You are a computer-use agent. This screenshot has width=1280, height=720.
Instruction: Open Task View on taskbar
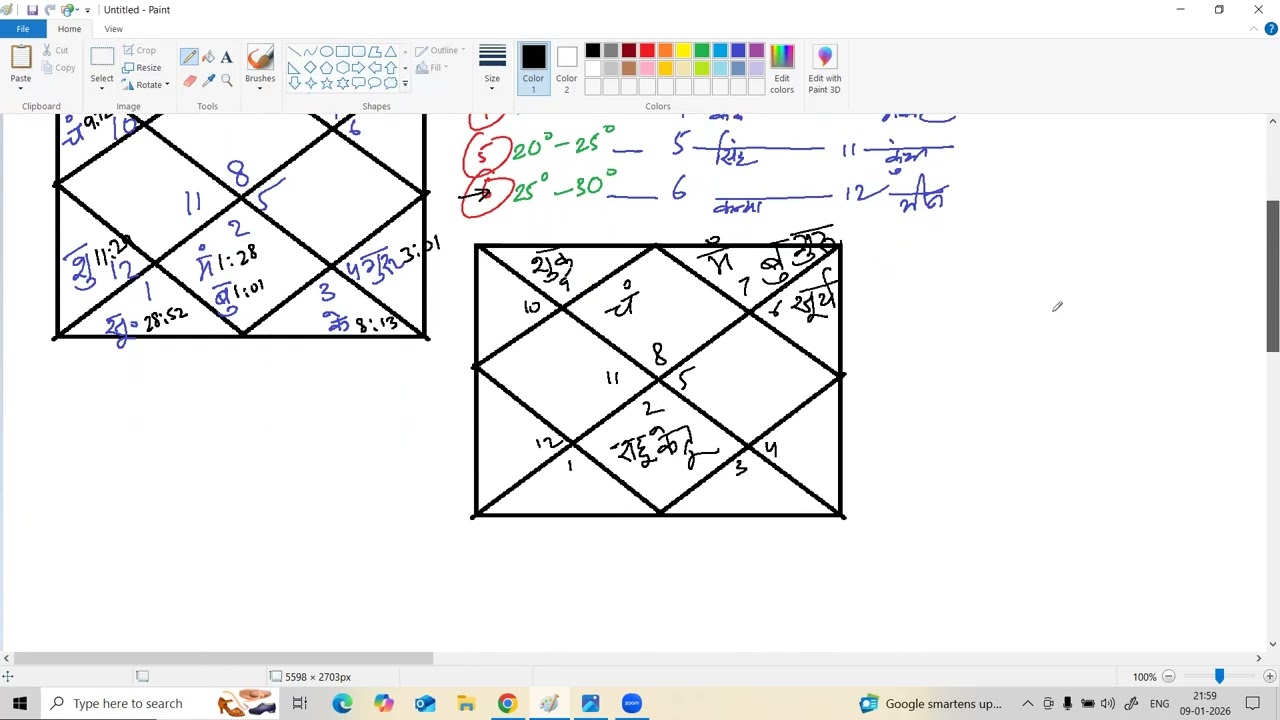coord(299,704)
